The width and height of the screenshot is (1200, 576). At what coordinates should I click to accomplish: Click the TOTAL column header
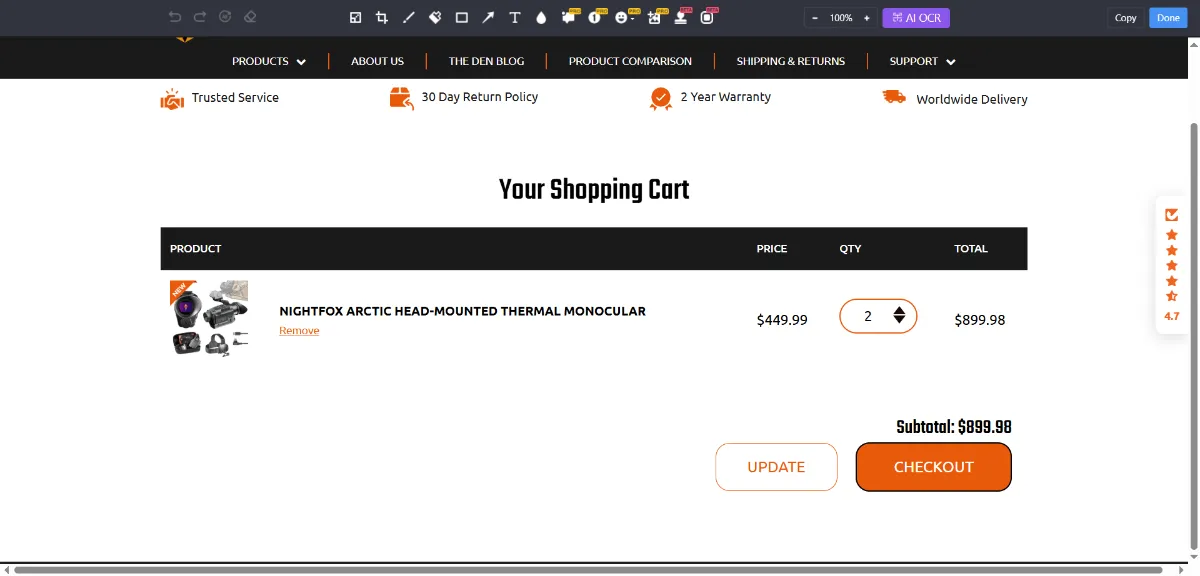point(971,249)
